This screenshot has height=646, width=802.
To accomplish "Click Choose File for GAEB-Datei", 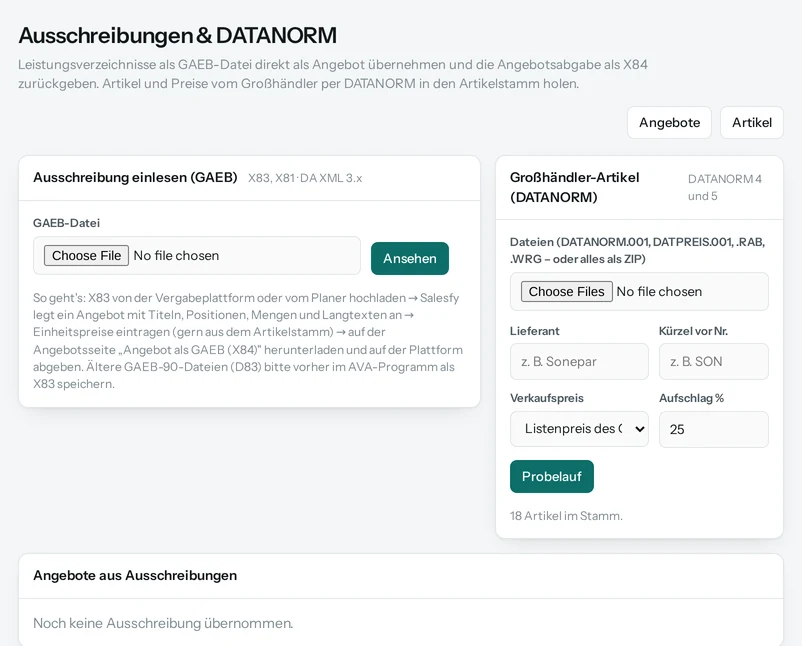I will pos(86,256).
